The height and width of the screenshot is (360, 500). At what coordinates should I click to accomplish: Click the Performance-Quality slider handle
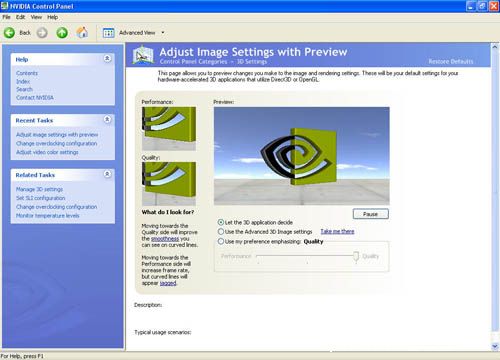tap(356, 257)
